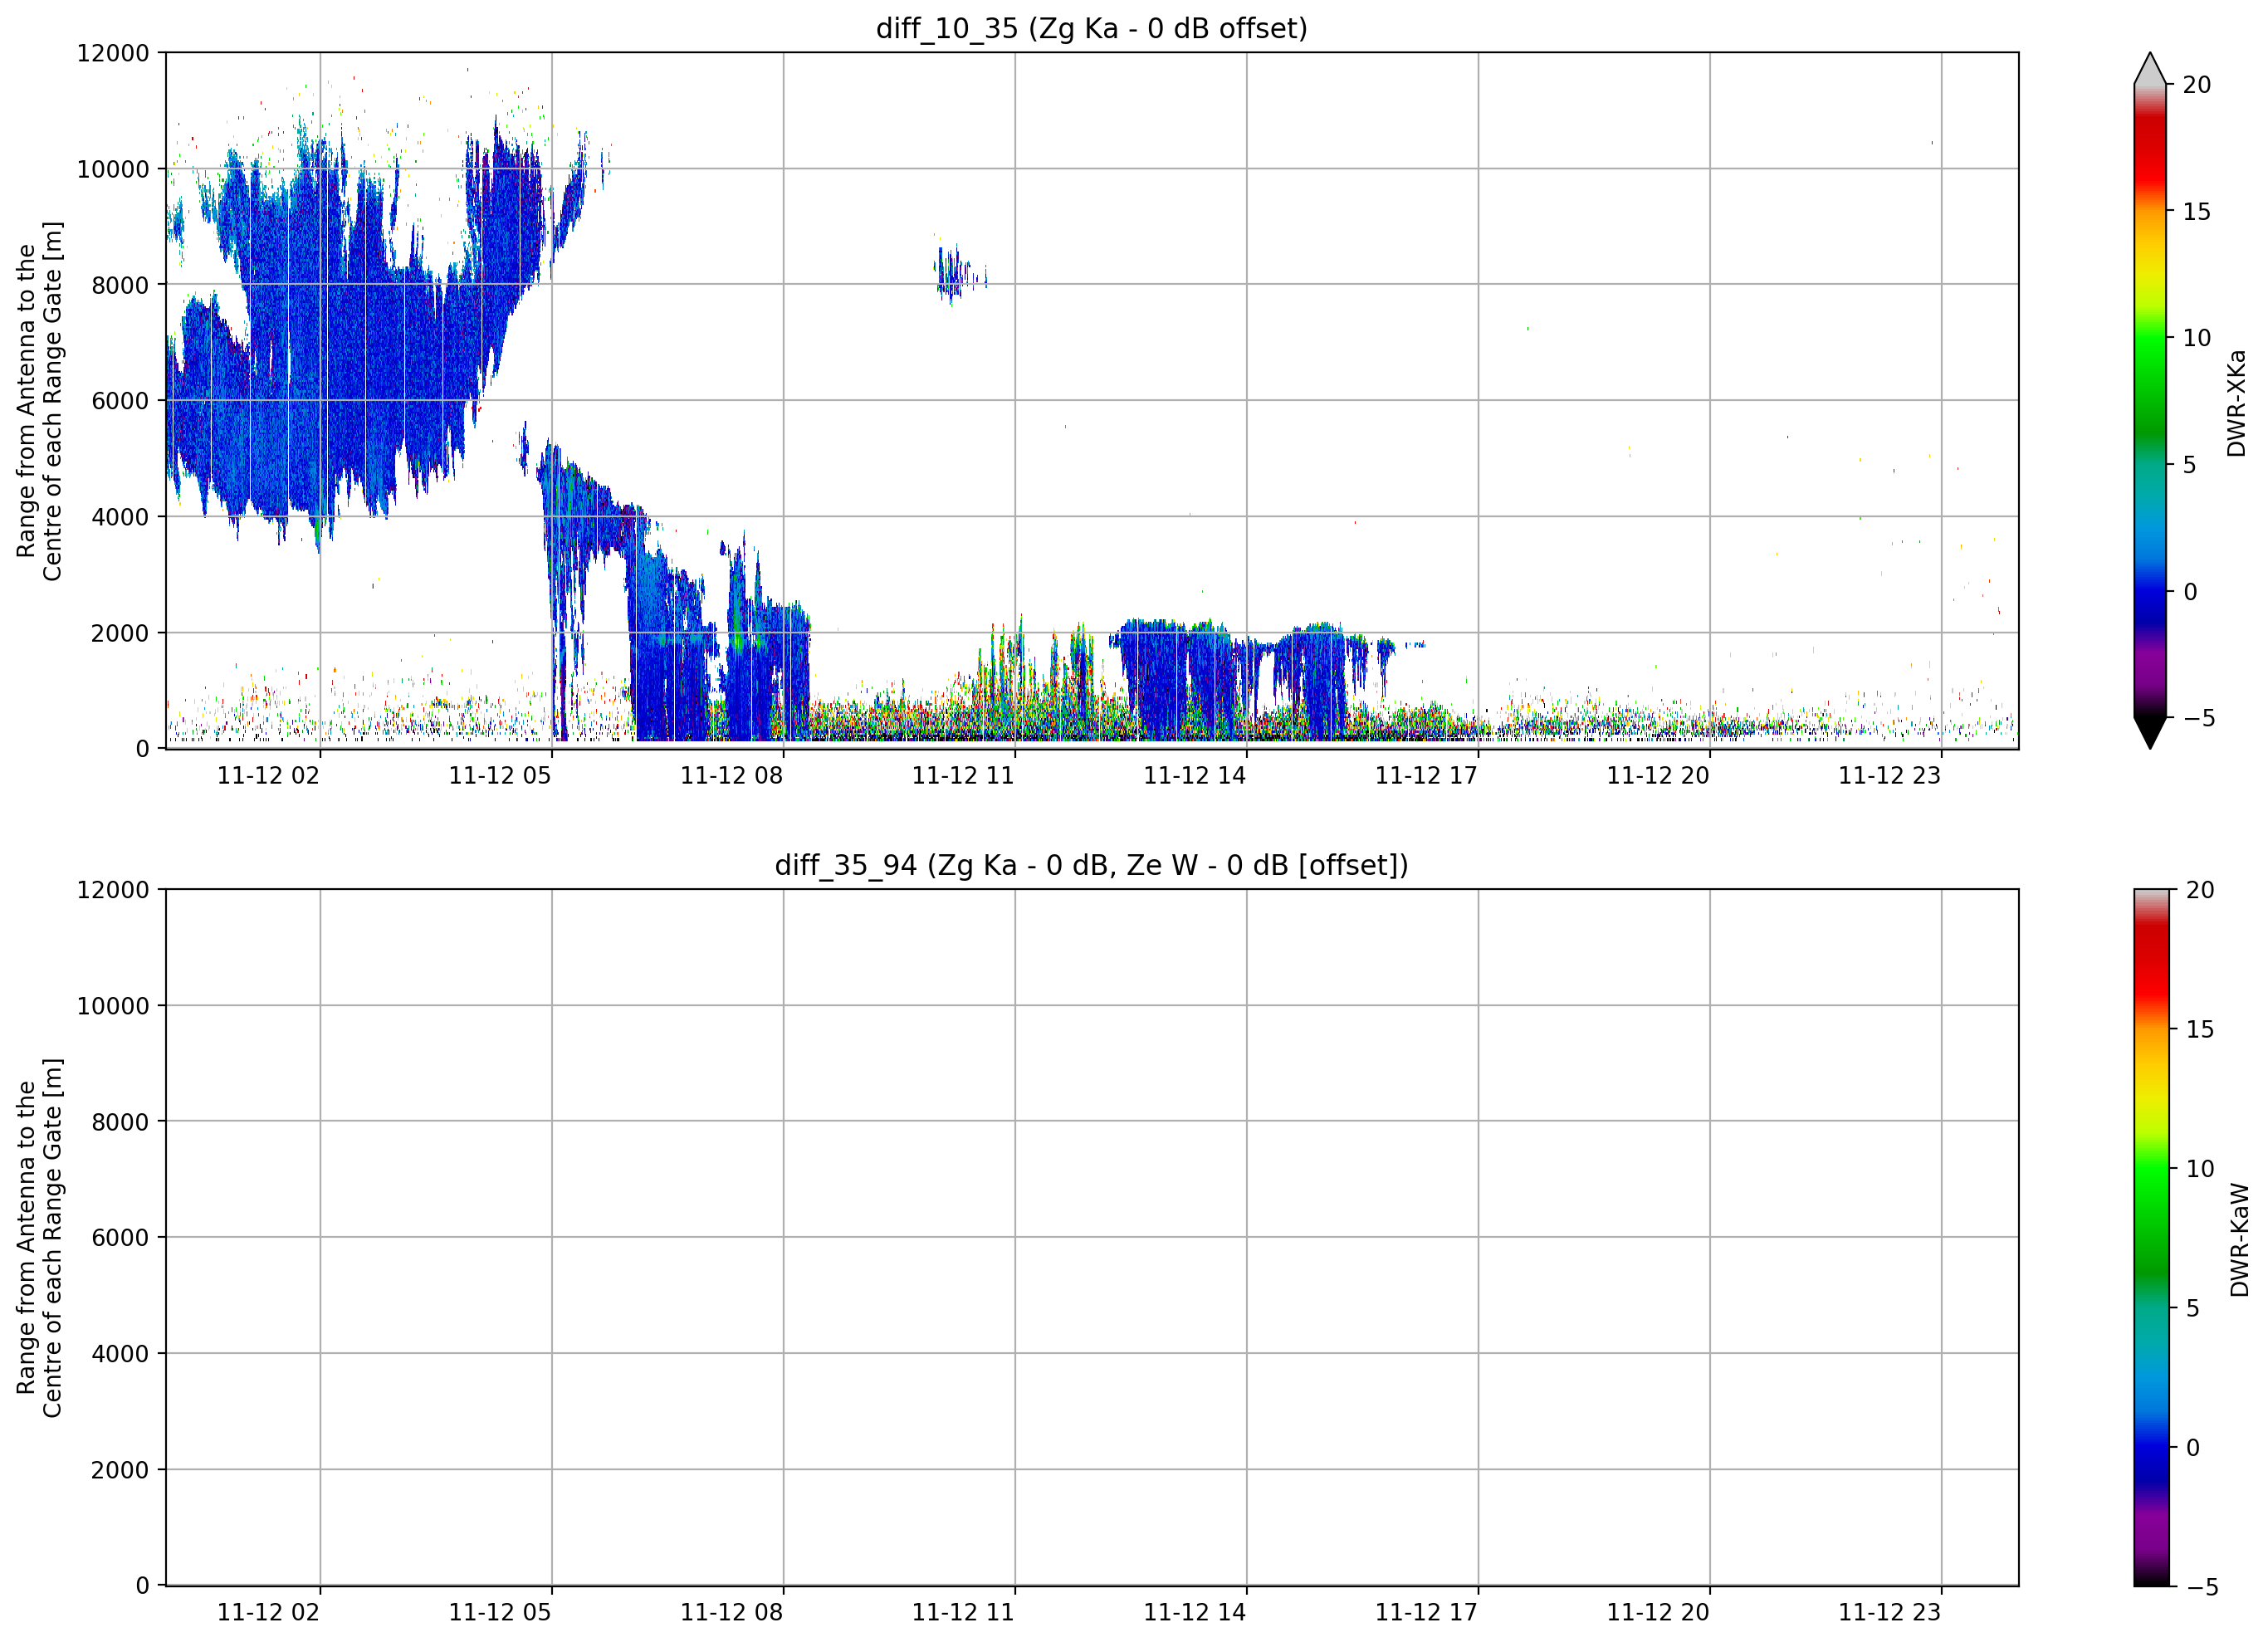Click the top plot title 'diff_10_35 (Zg Ka - 0 dB offset)'
Image resolution: width=2268 pixels, height=1642 pixels.
[1091, 28]
